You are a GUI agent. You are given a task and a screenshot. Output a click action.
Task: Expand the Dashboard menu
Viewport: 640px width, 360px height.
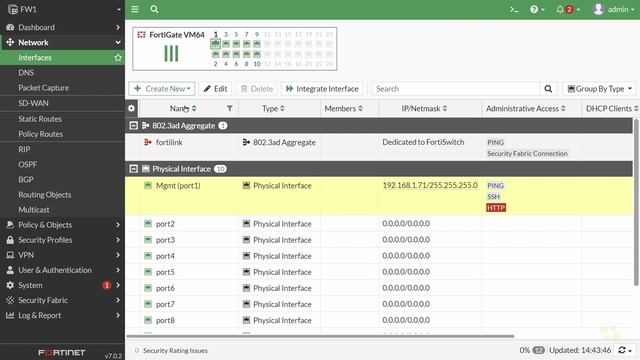point(62,27)
